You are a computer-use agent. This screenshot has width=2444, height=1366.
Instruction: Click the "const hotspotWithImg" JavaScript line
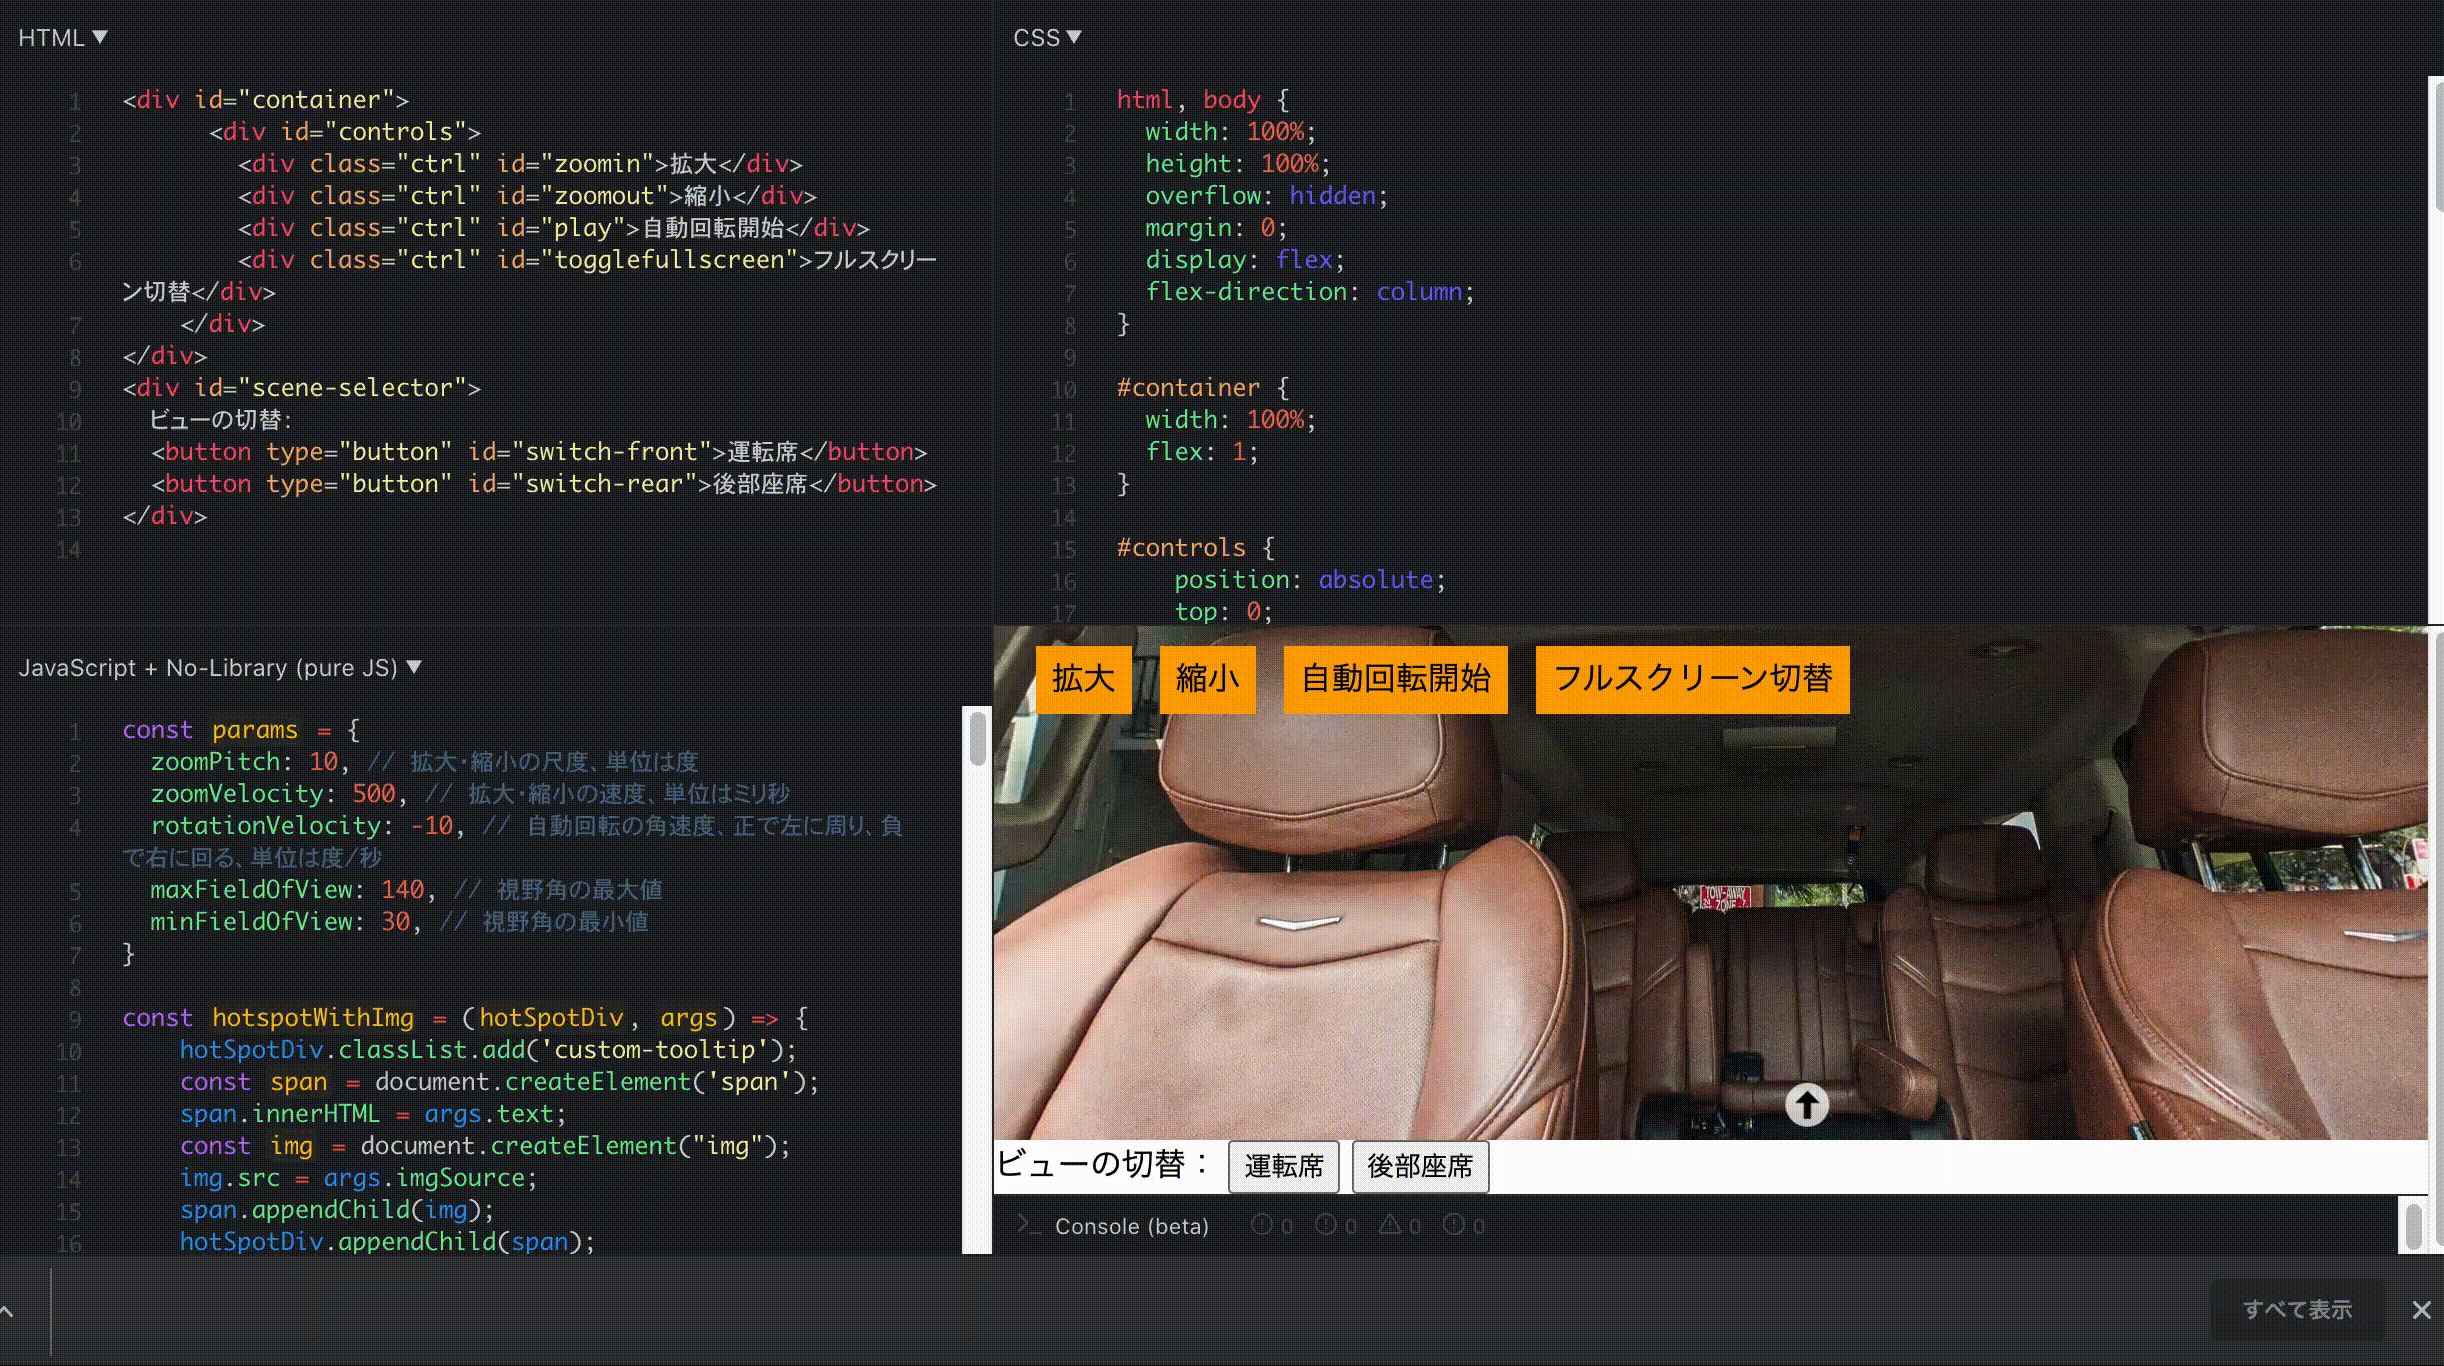465,1017
